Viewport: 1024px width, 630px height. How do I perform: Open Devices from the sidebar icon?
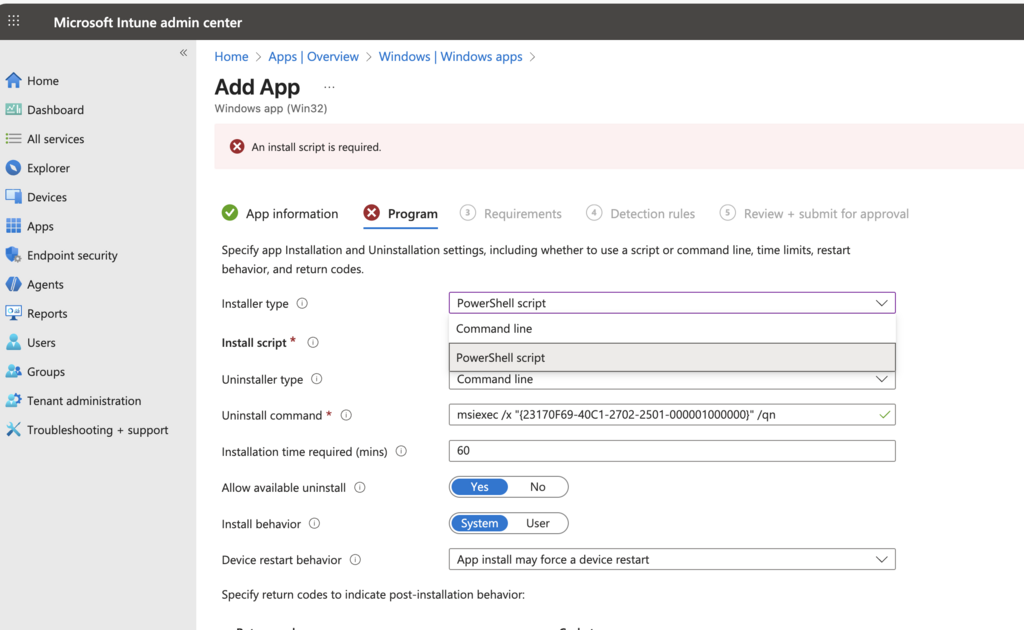[x=13, y=197]
